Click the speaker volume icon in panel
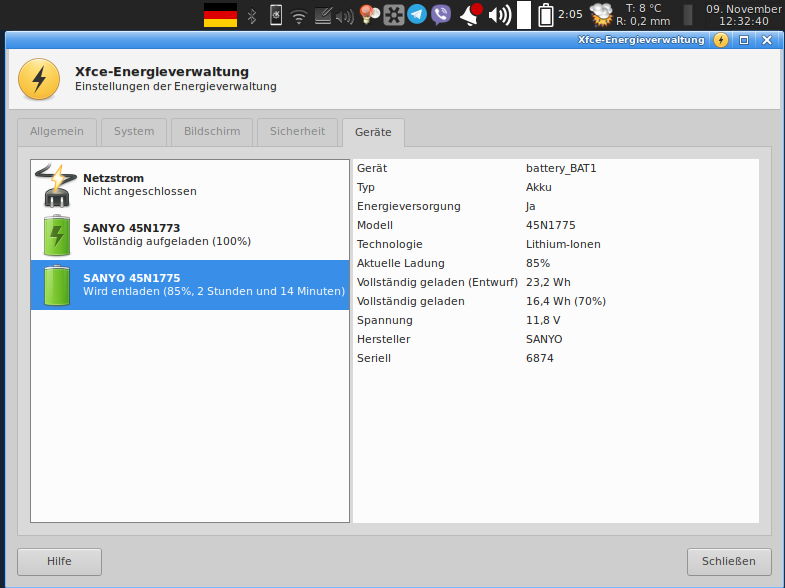 pyautogui.click(x=500, y=15)
